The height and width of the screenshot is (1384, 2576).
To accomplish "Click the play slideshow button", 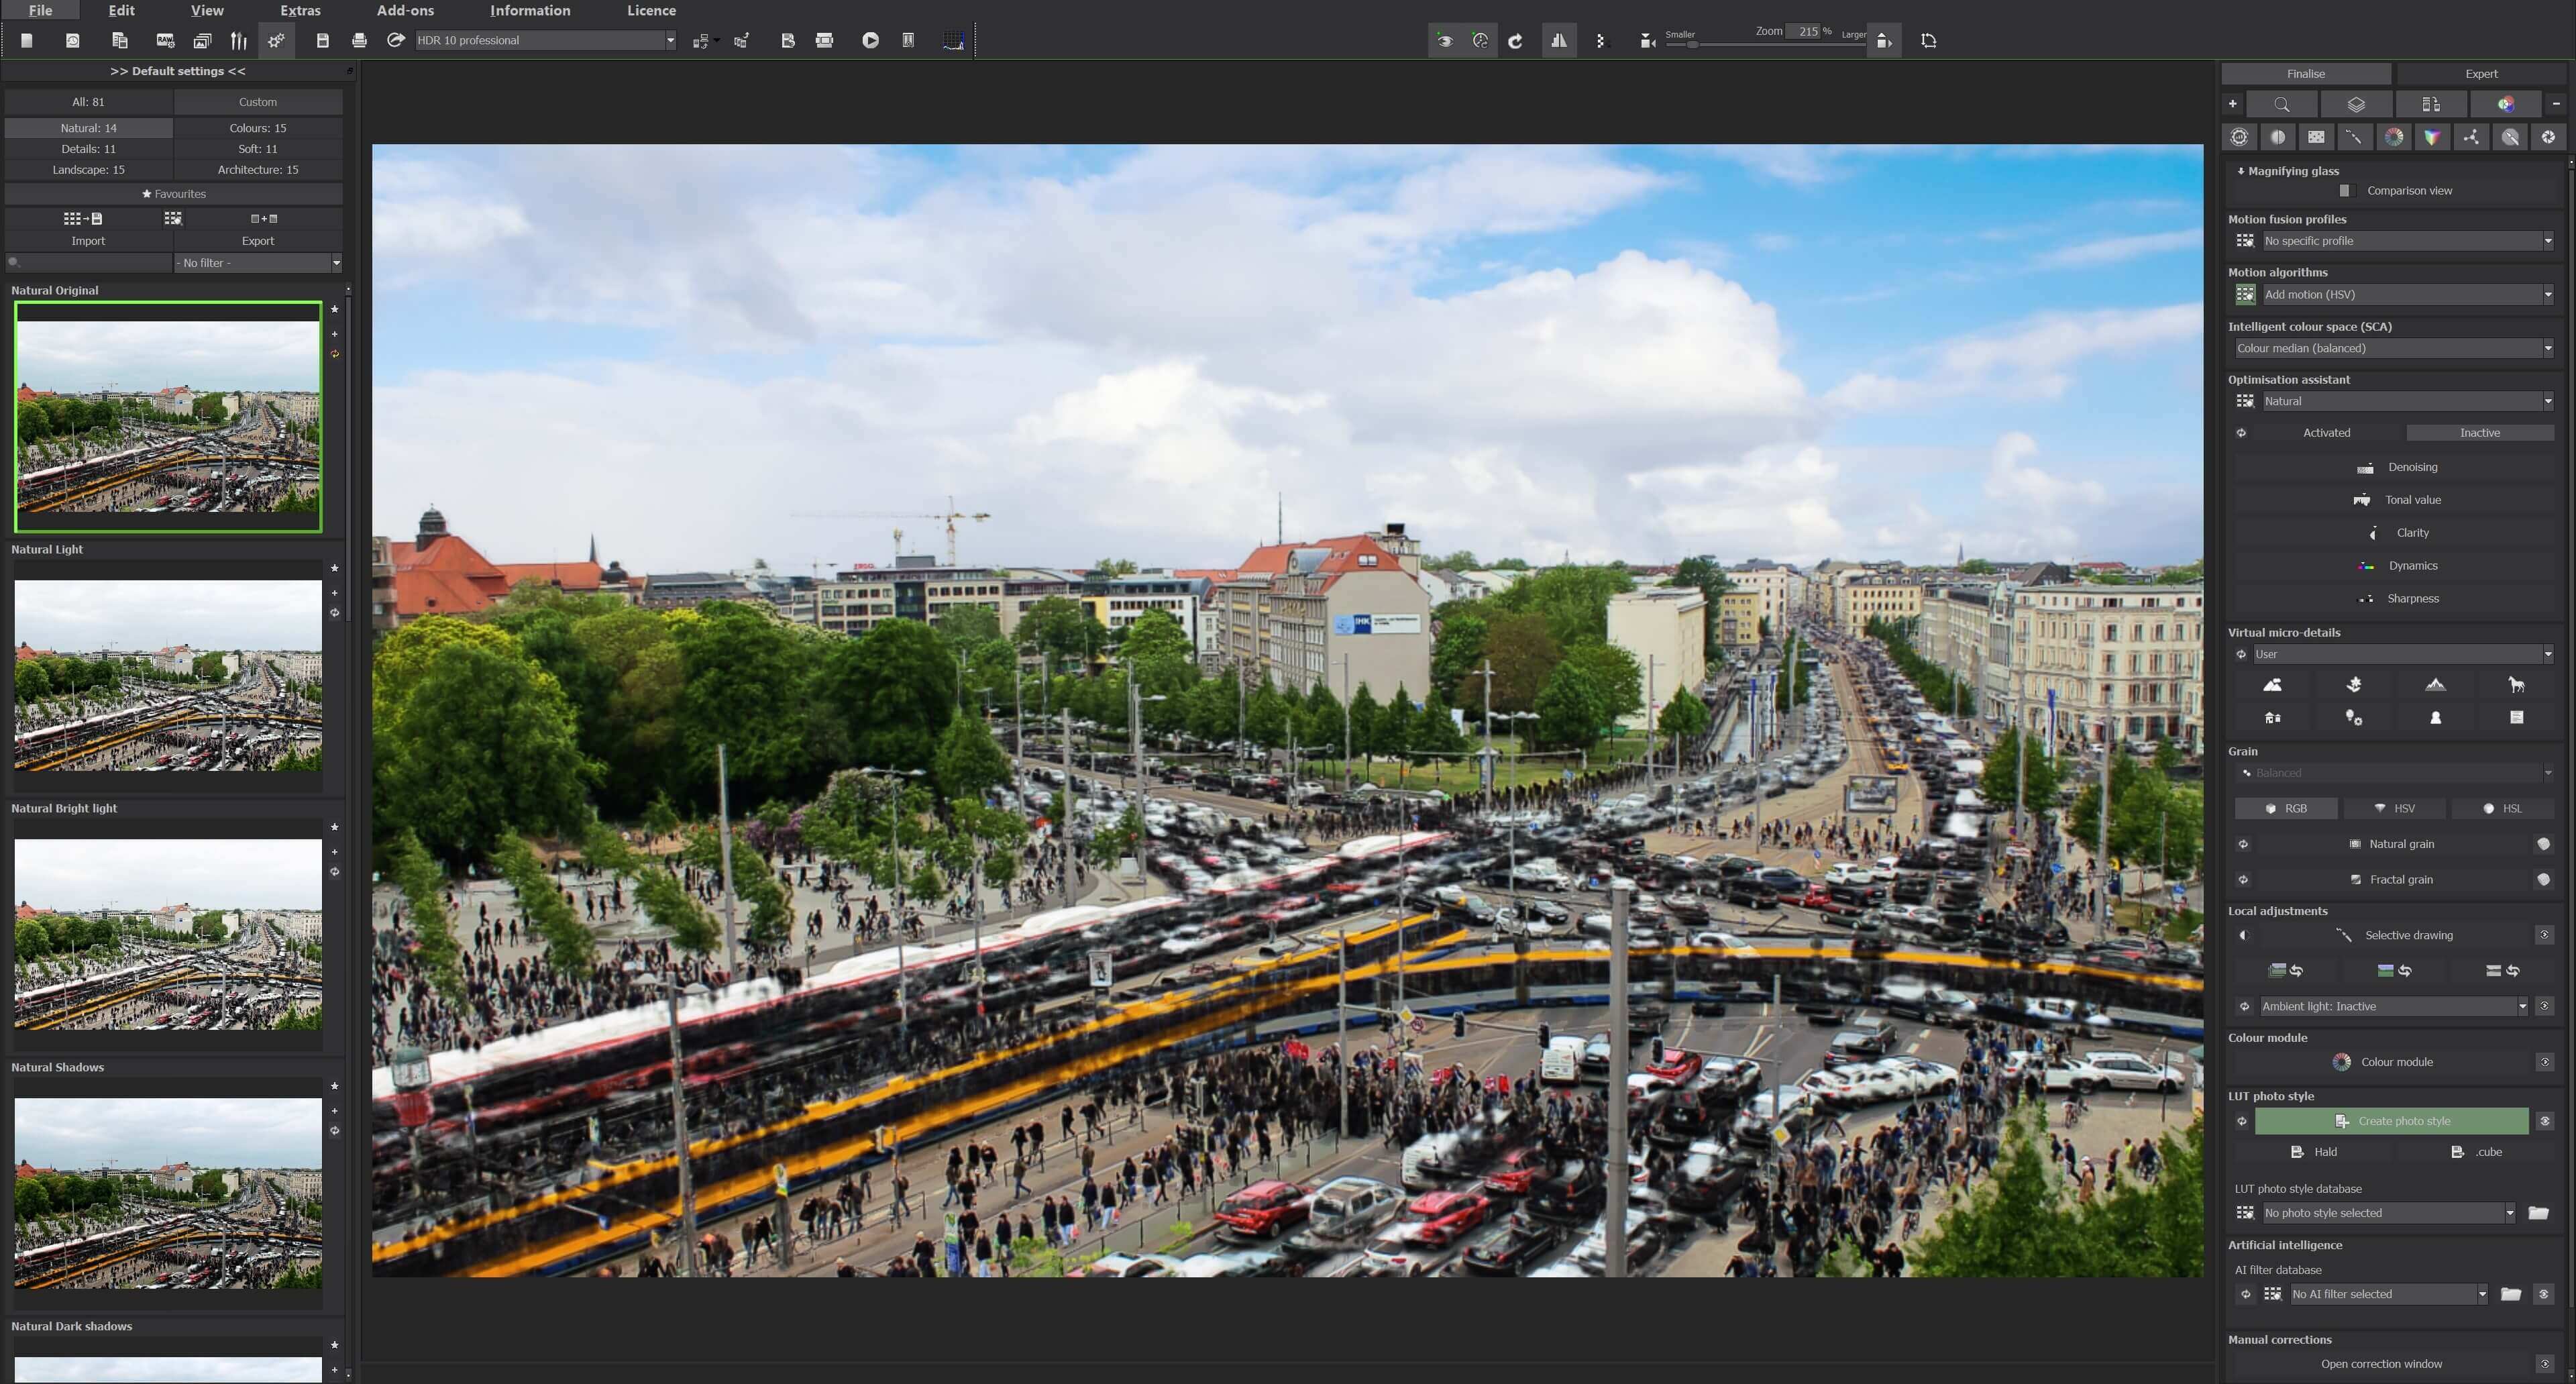I will click(x=870, y=40).
